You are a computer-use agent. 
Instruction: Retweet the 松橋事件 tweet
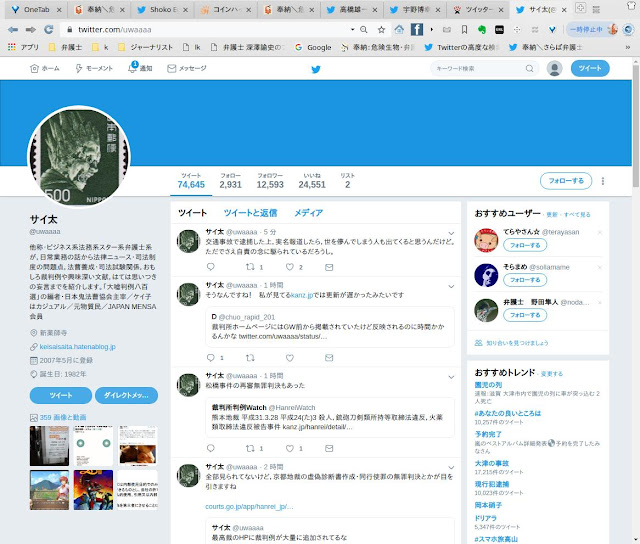coord(250,449)
